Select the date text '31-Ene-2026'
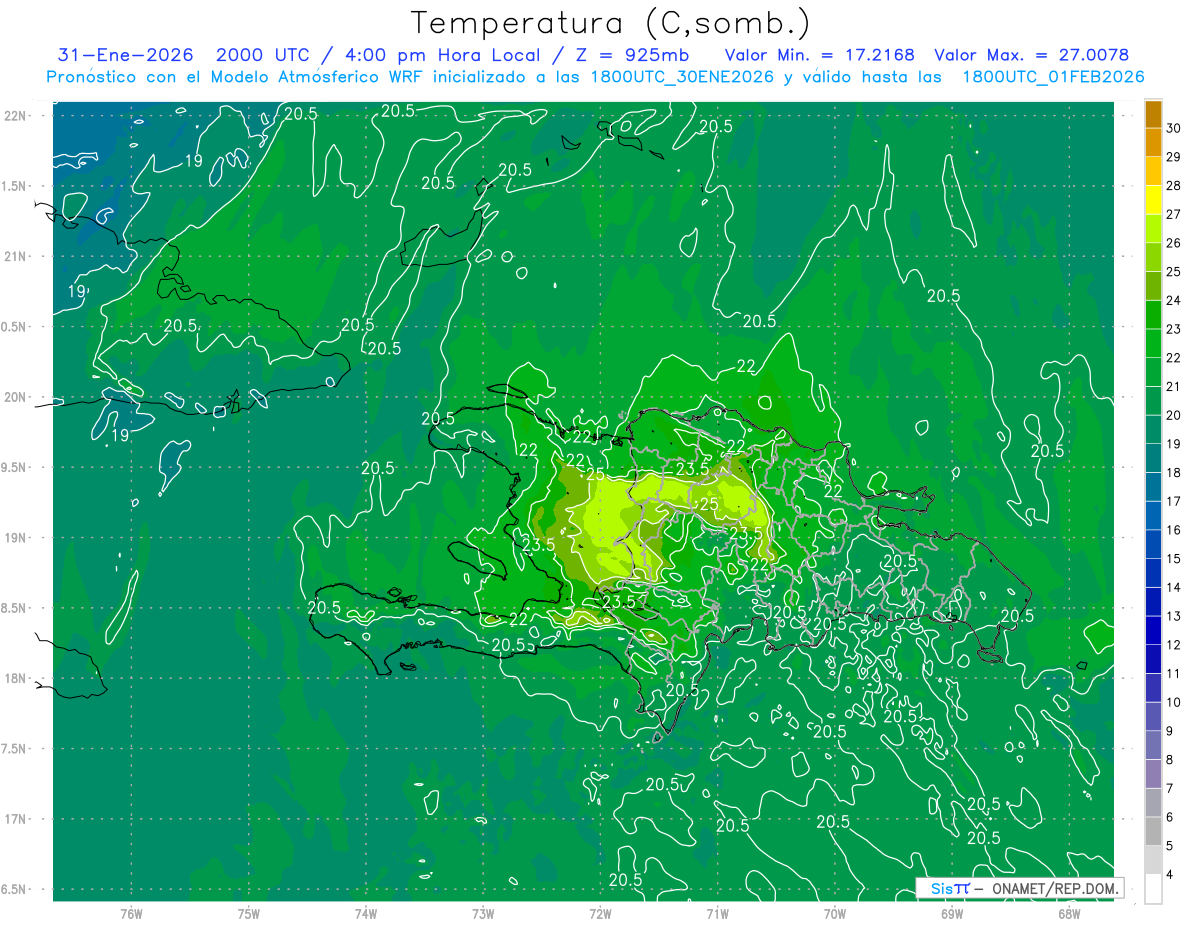The width and height of the screenshot is (1200, 927). (x=127, y=56)
